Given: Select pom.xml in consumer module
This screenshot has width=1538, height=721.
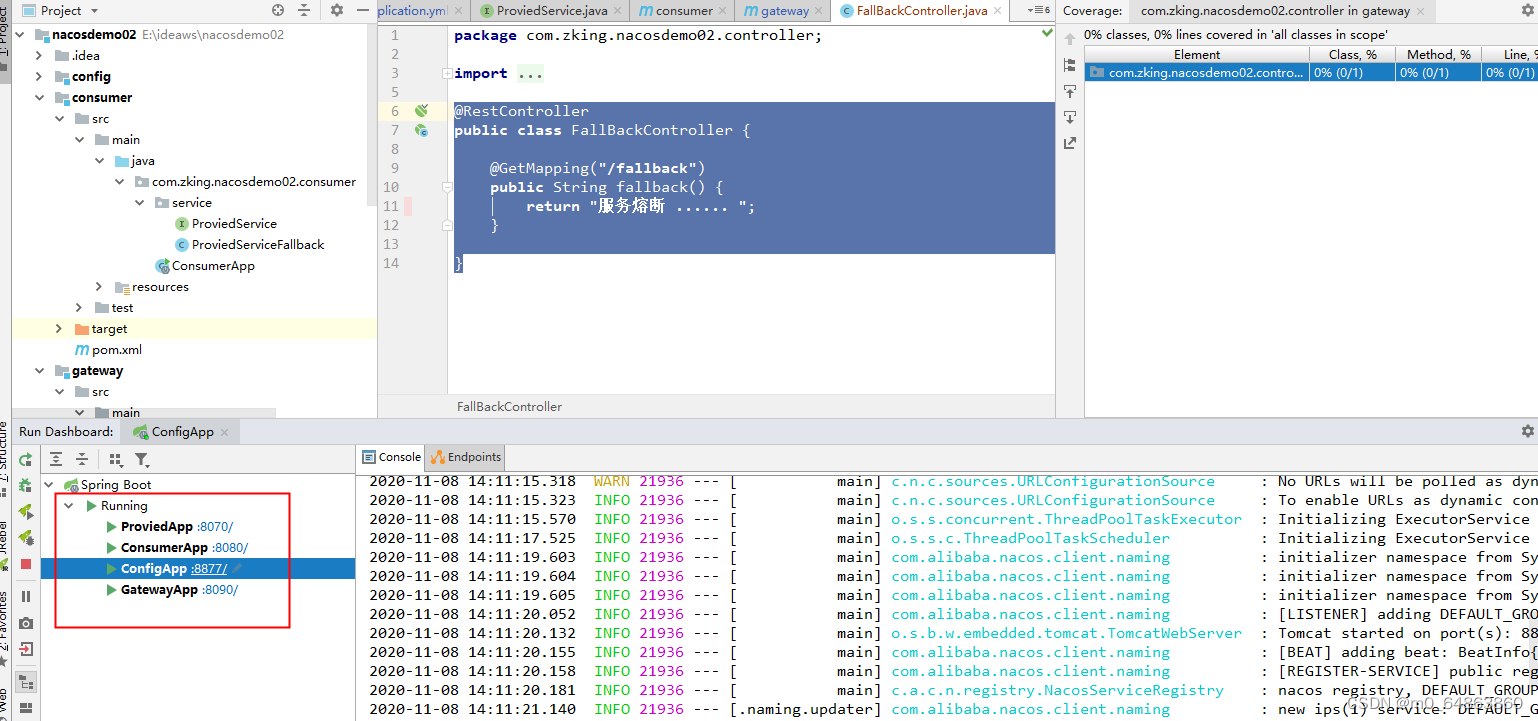Looking at the screenshot, I should (116, 350).
